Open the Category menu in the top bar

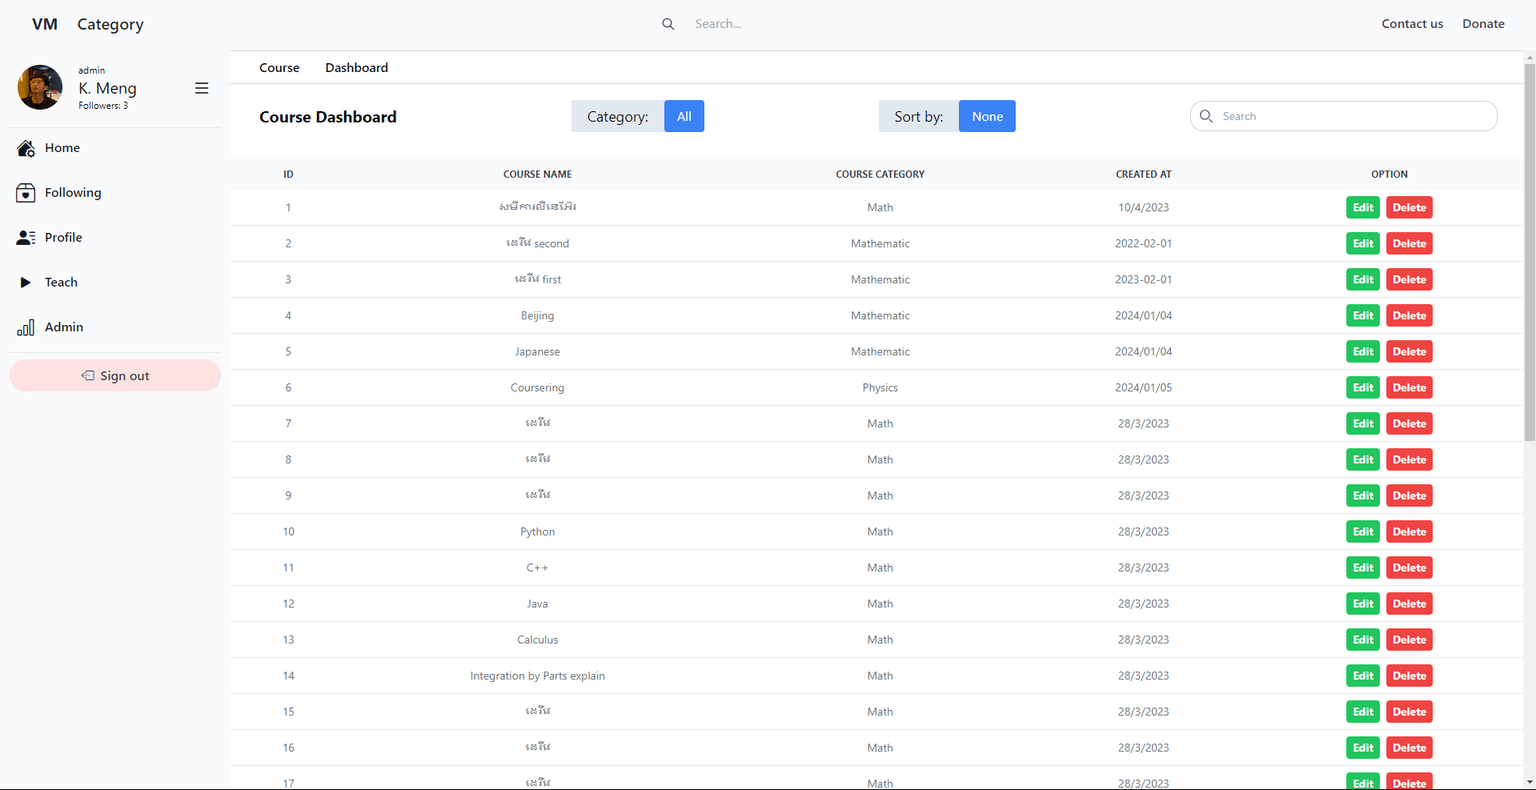110,24
